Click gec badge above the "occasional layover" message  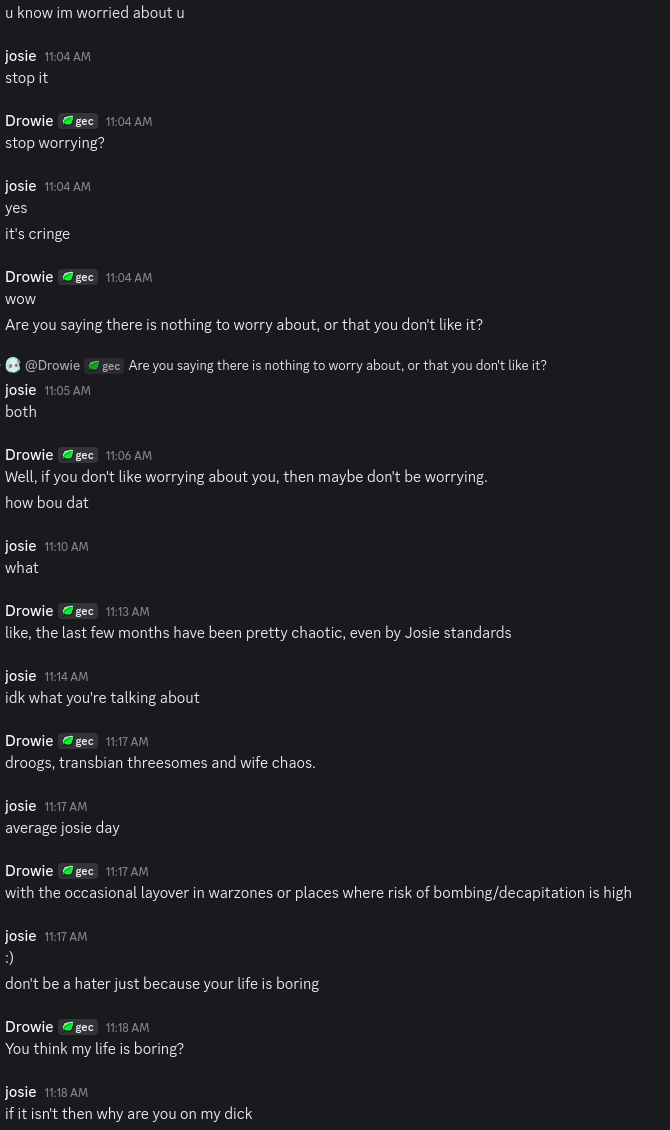click(x=78, y=872)
